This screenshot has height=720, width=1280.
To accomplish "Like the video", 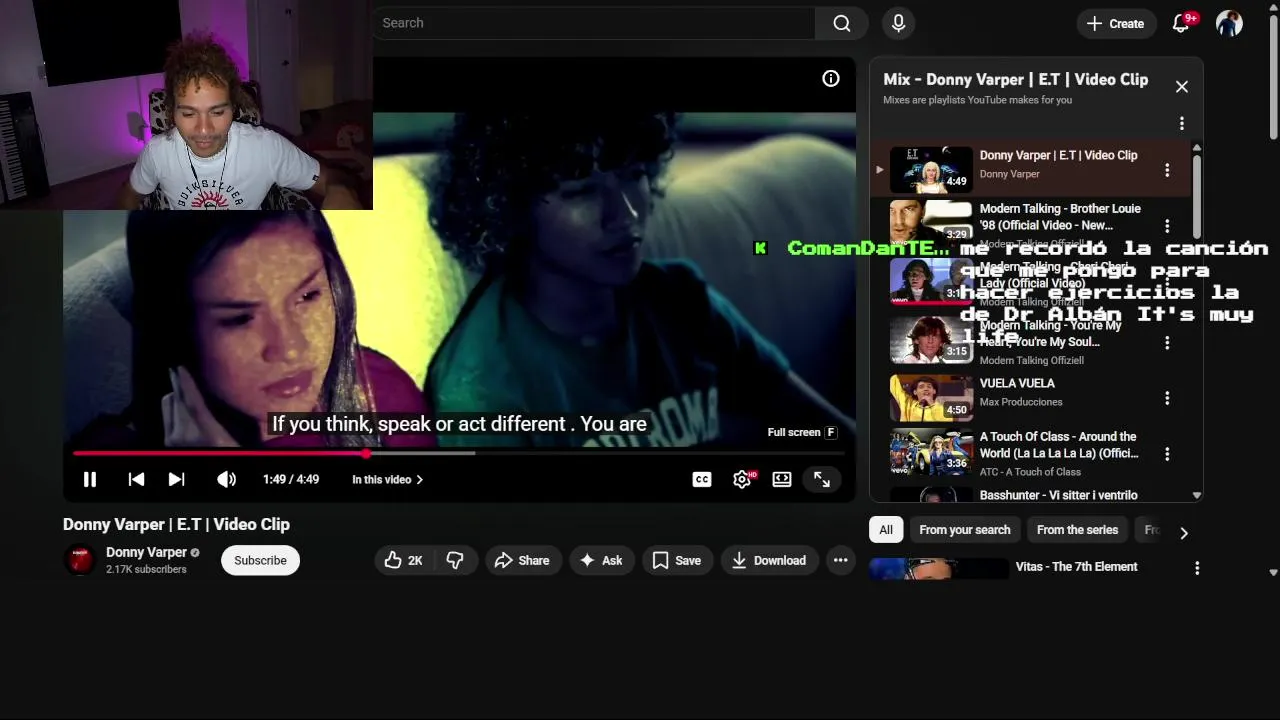I will click(404, 561).
